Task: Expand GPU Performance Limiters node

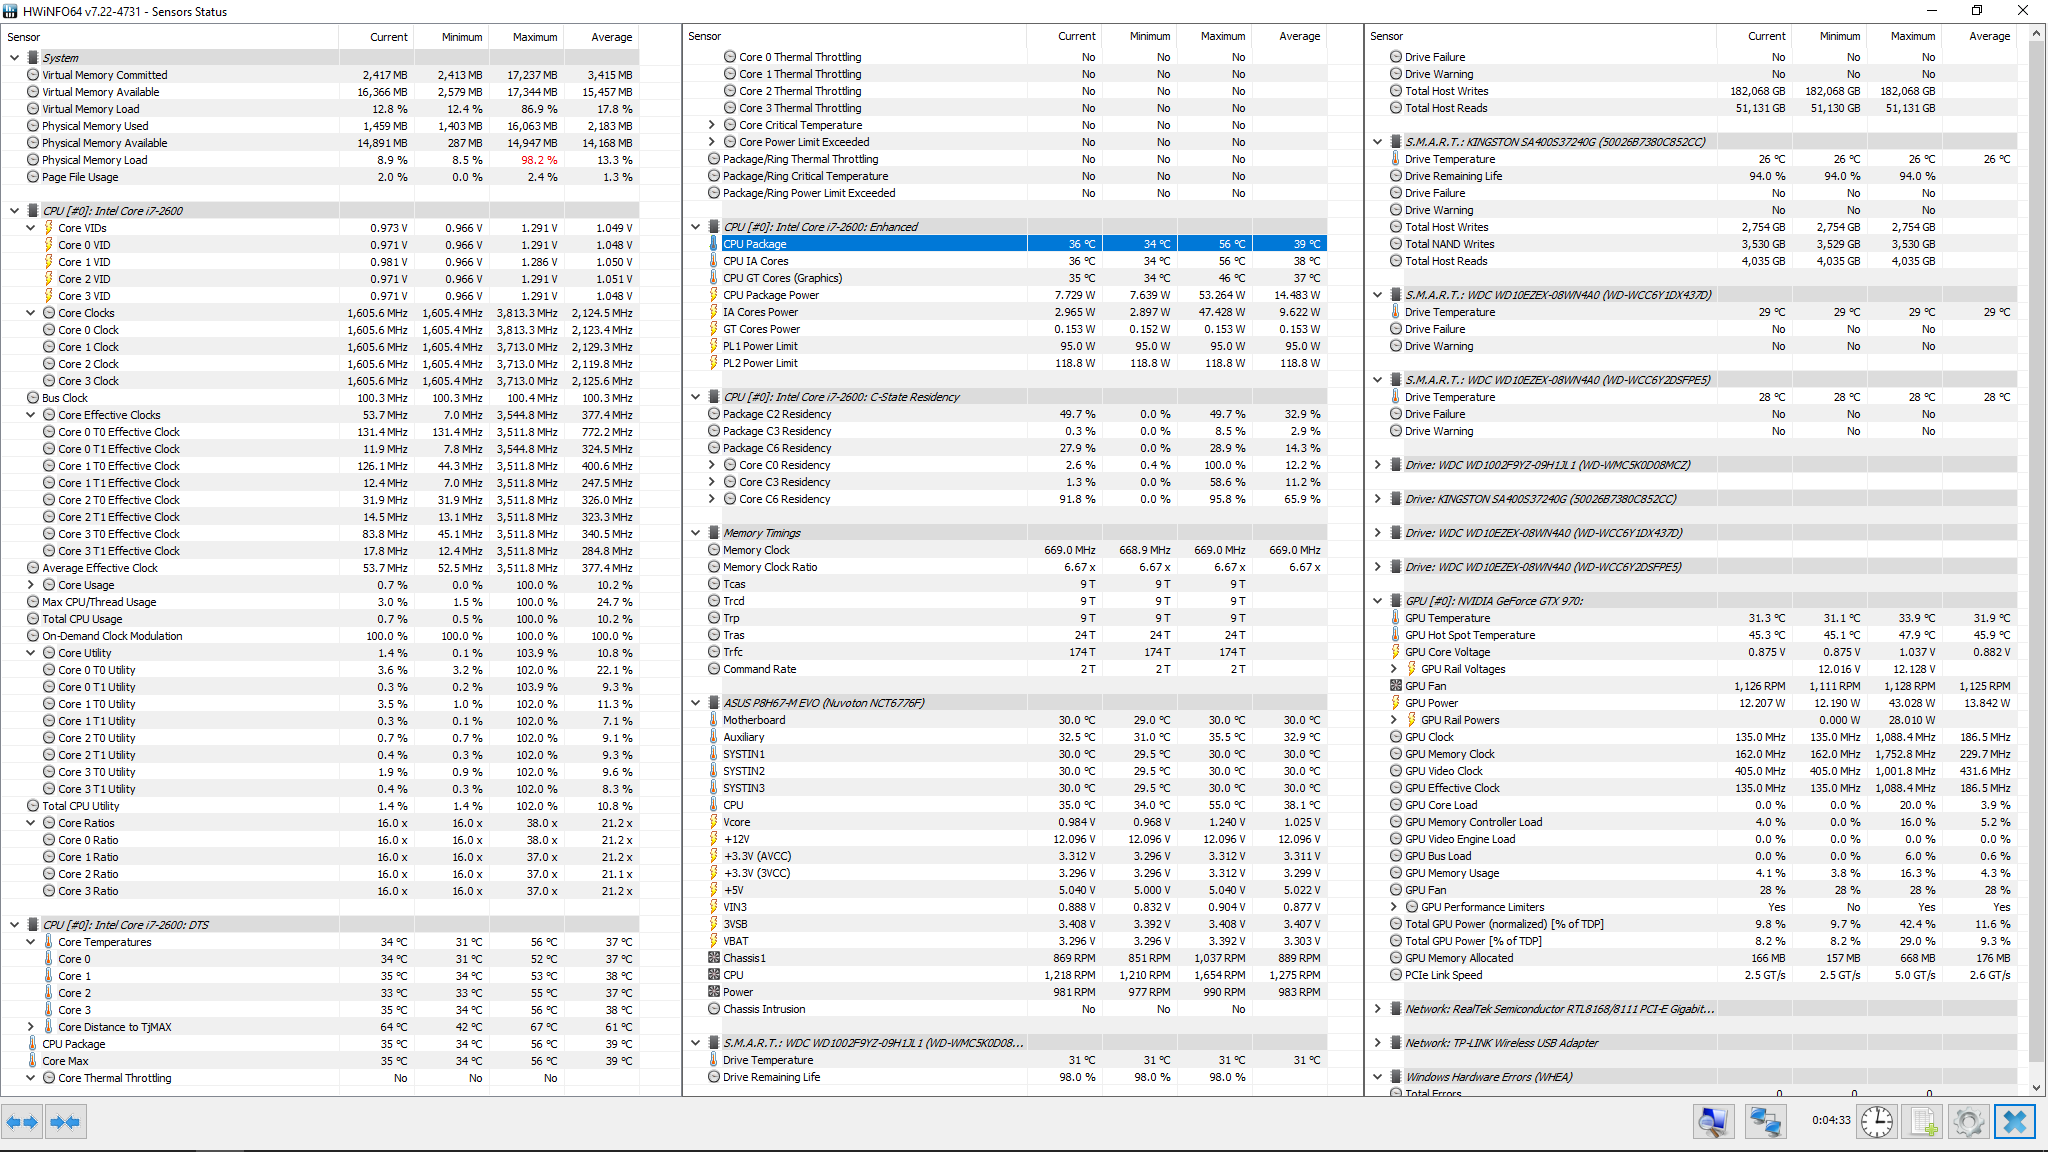Action: [1393, 907]
